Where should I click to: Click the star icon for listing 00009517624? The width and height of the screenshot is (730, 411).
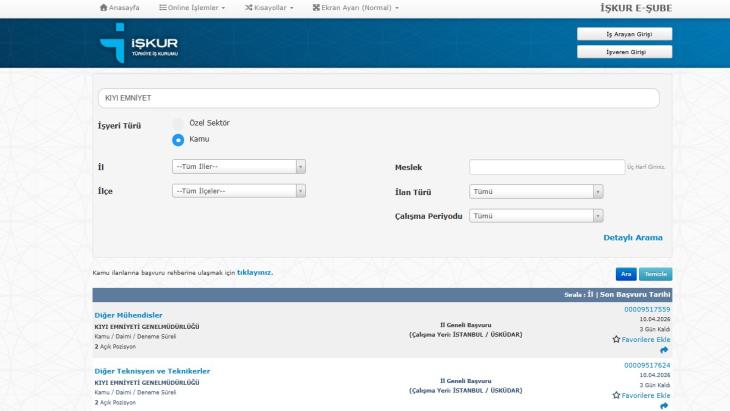616,396
